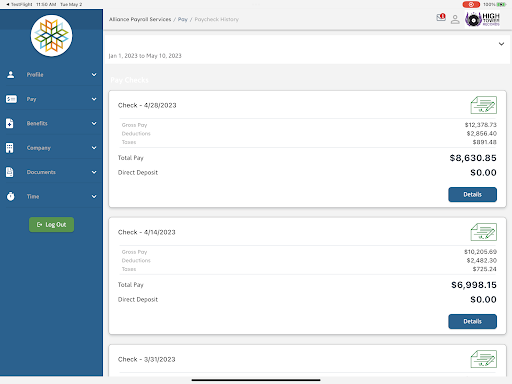Click the check icon for 3/31/2023 paycheck

click(x=484, y=359)
